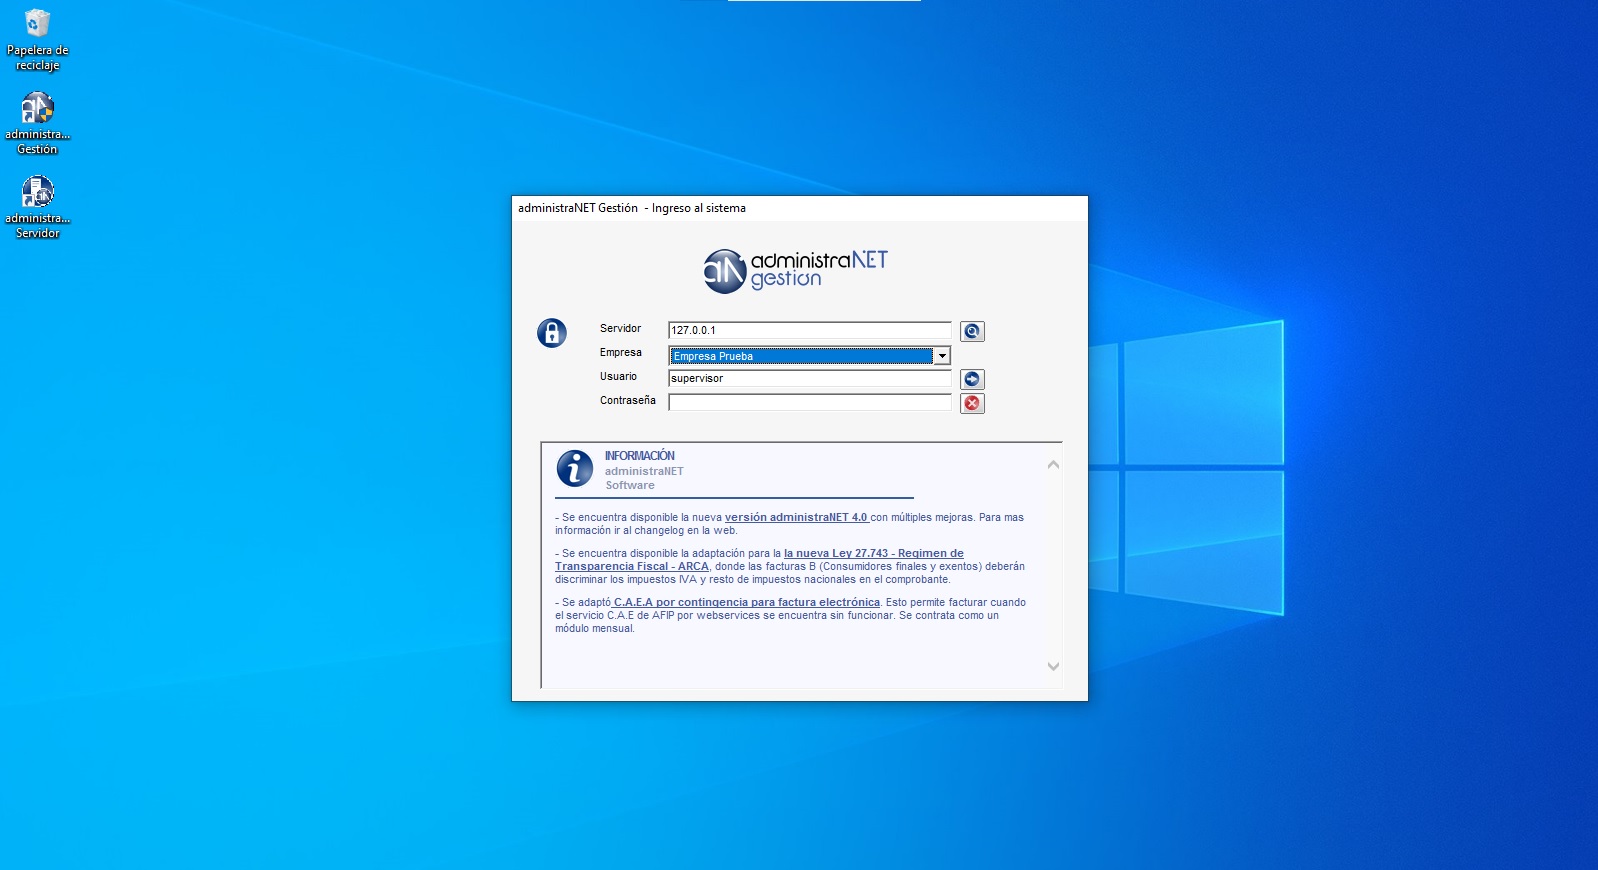Click the dialog title 'administraNET Gestión - Ingreso al sistema'

click(x=632, y=208)
